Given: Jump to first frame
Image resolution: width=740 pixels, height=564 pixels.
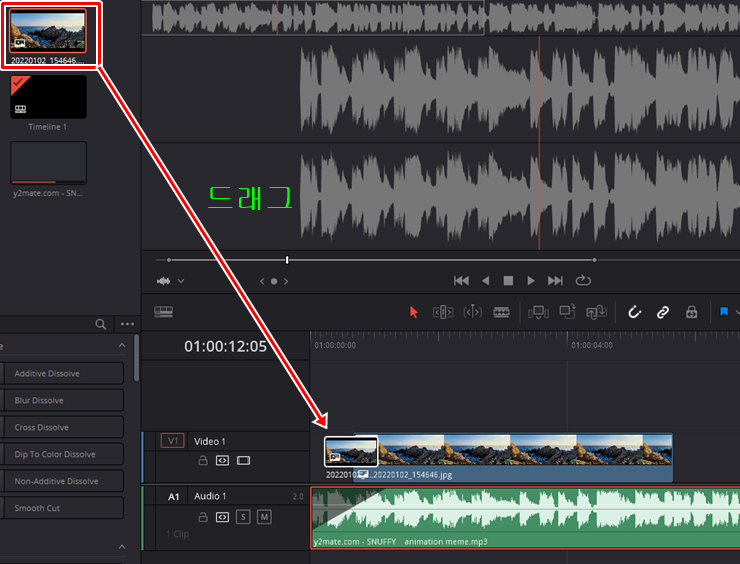Looking at the screenshot, I should click(x=461, y=281).
